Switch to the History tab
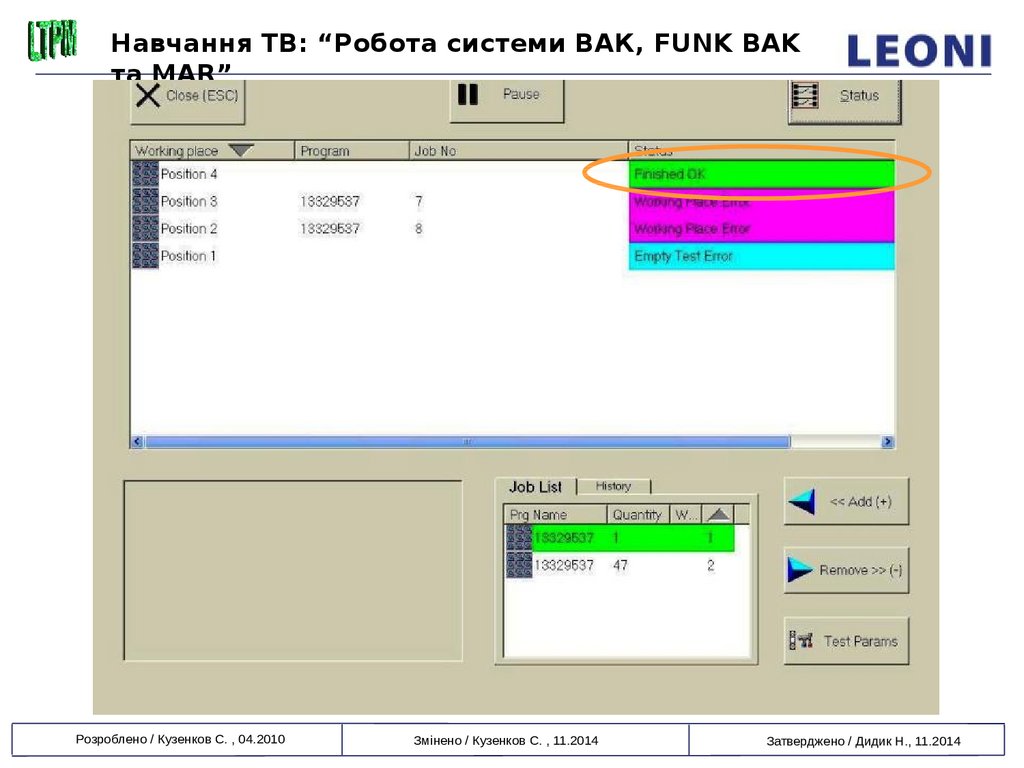This screenshot has height=768, width=1024. click(613, 486)
